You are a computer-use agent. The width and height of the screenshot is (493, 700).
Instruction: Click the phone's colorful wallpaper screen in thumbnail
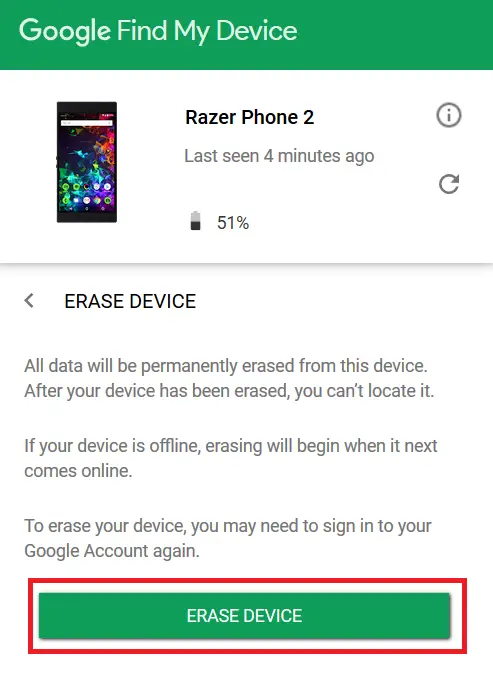(x=87, y=163)
